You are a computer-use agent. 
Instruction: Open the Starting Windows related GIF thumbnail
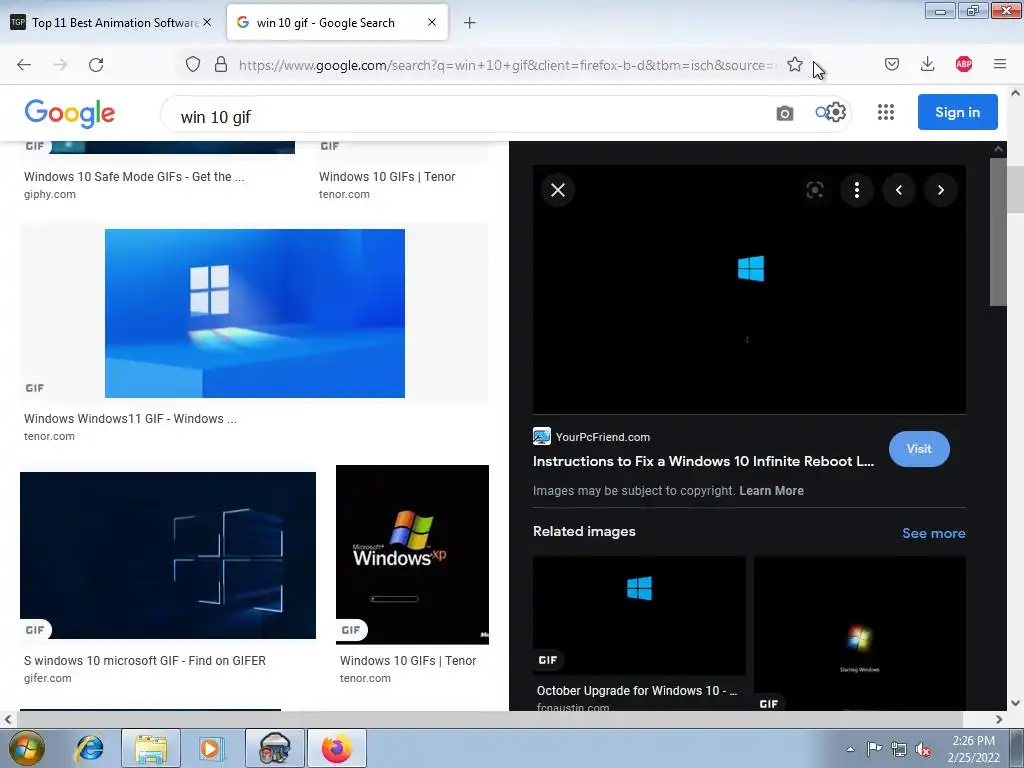click(860, 633)
